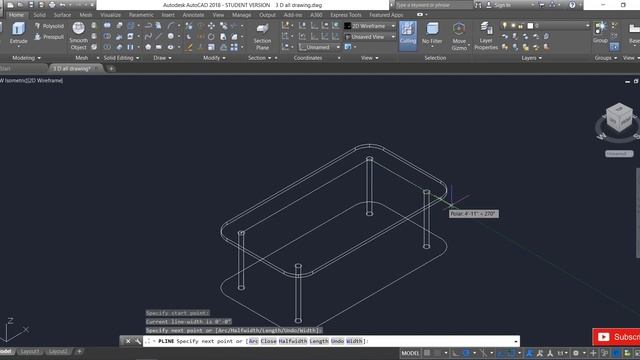Select the Extrude tool

(18, 33)
